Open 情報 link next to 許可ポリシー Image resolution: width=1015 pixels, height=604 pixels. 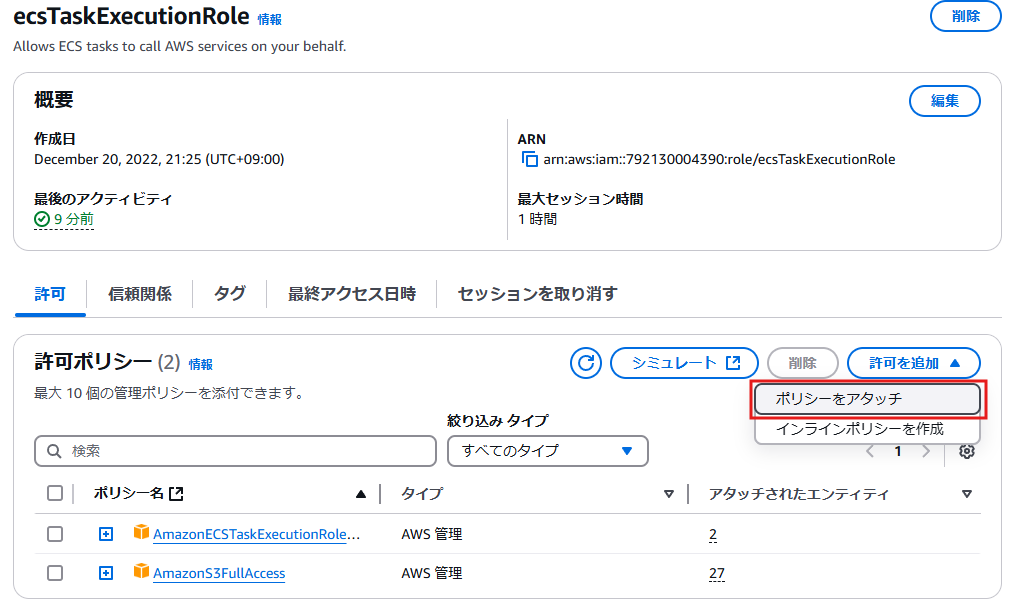[201, 364]
